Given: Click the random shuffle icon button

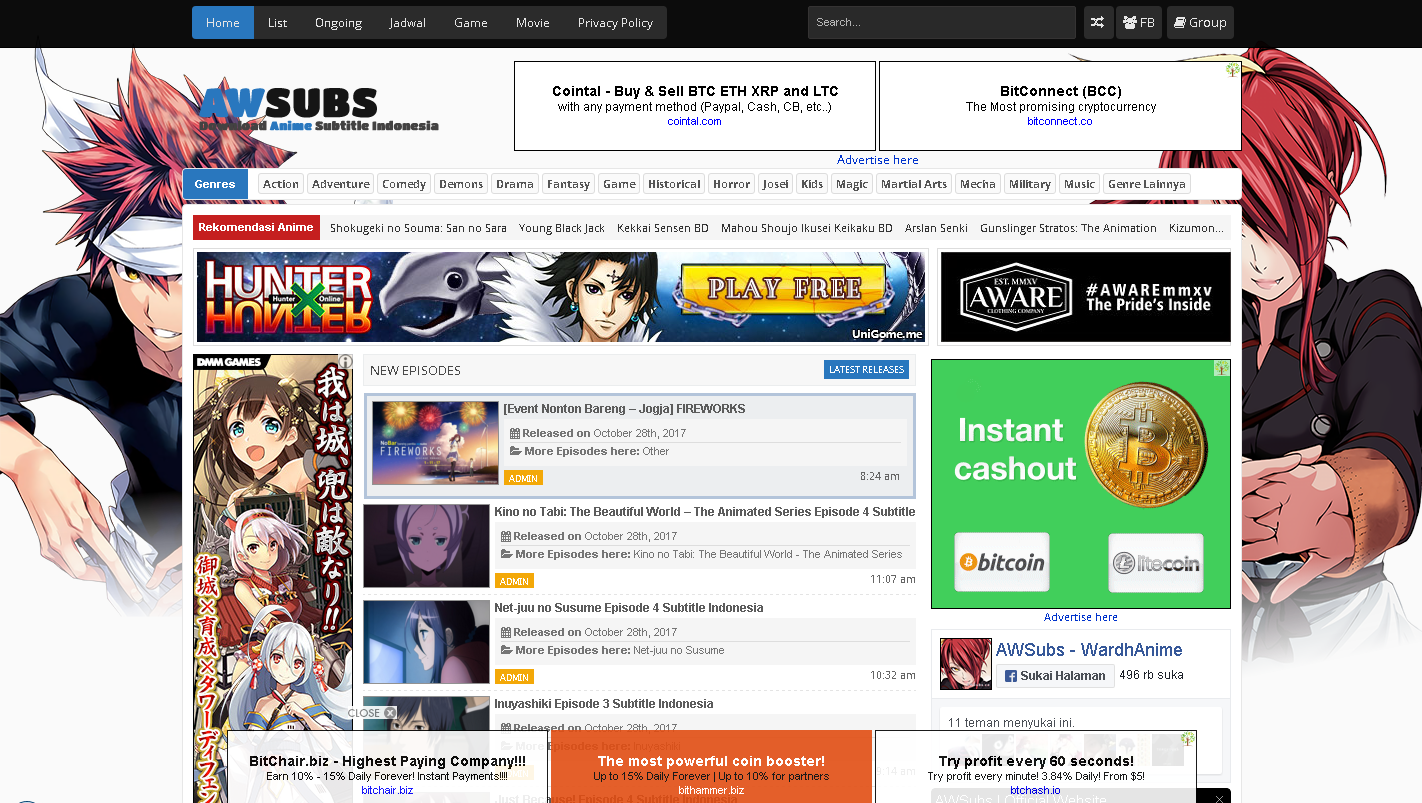Looking at the screenshot, I should click(1098, 22).
